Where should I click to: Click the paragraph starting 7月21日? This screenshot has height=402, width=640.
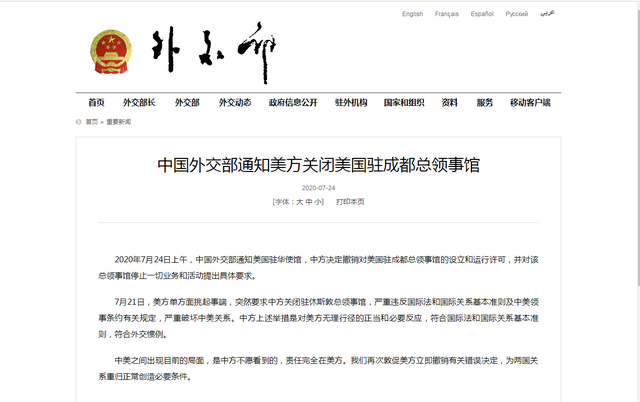pos(318,318)
